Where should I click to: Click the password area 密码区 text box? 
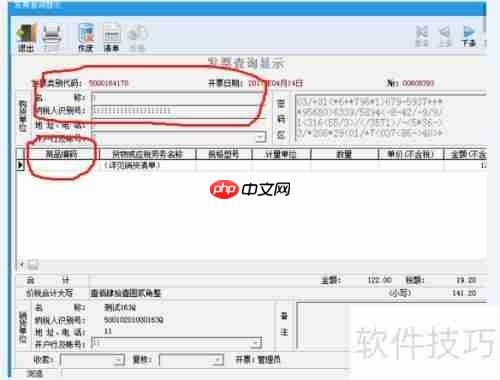point(391,118)
